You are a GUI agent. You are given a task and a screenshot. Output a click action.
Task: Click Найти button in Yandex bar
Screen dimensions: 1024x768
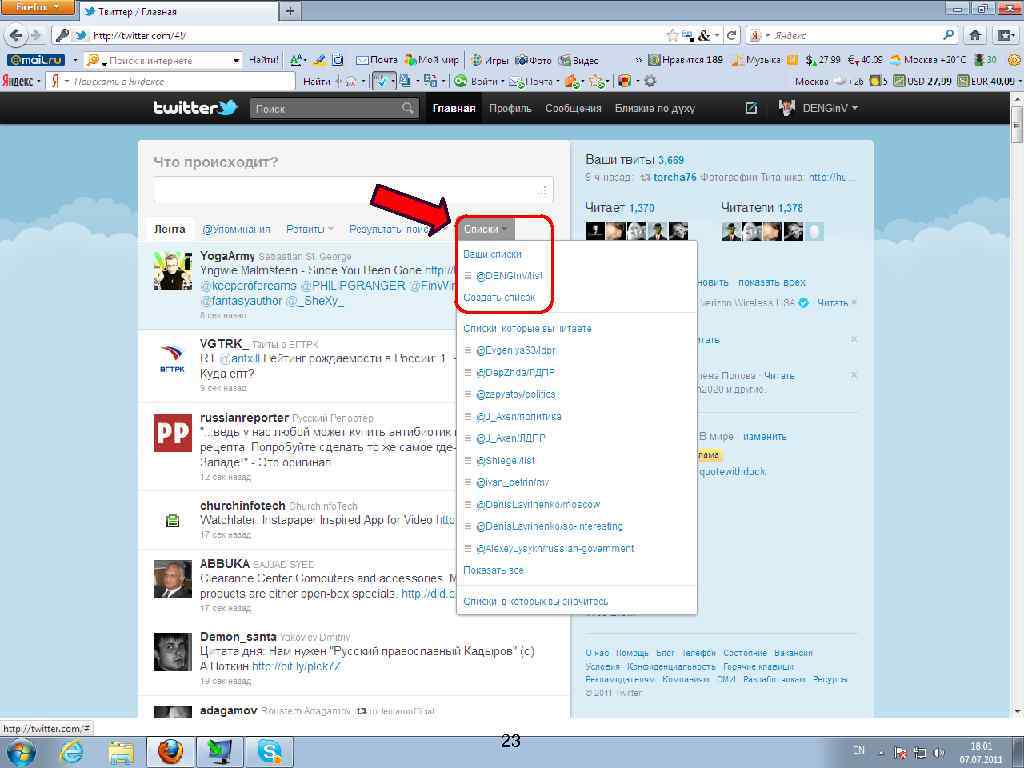pos(317,81)
